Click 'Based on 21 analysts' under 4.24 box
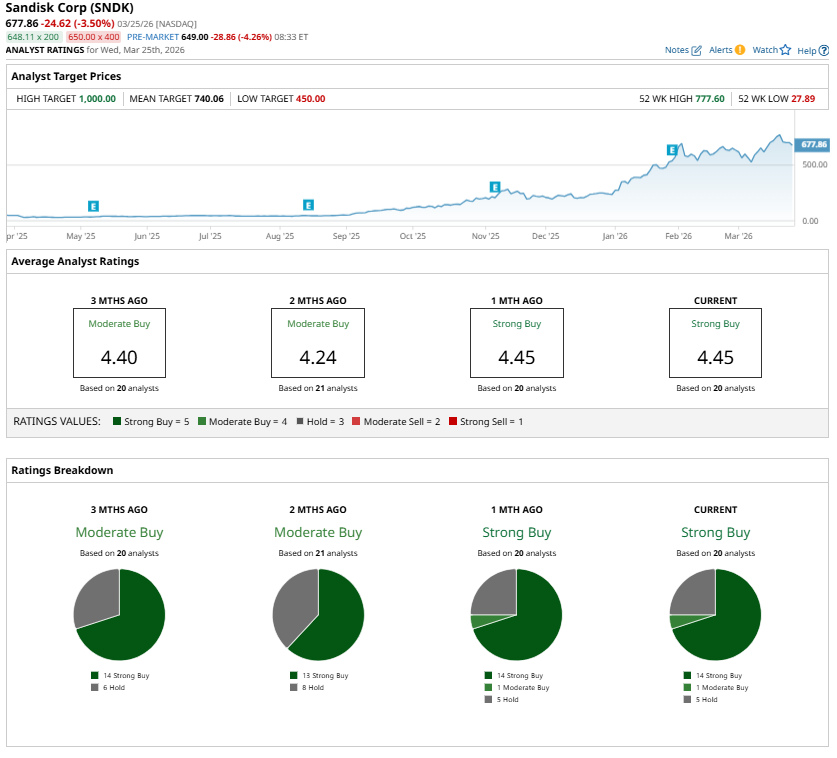This screenshot has height=758, width=837. point(318,388)
